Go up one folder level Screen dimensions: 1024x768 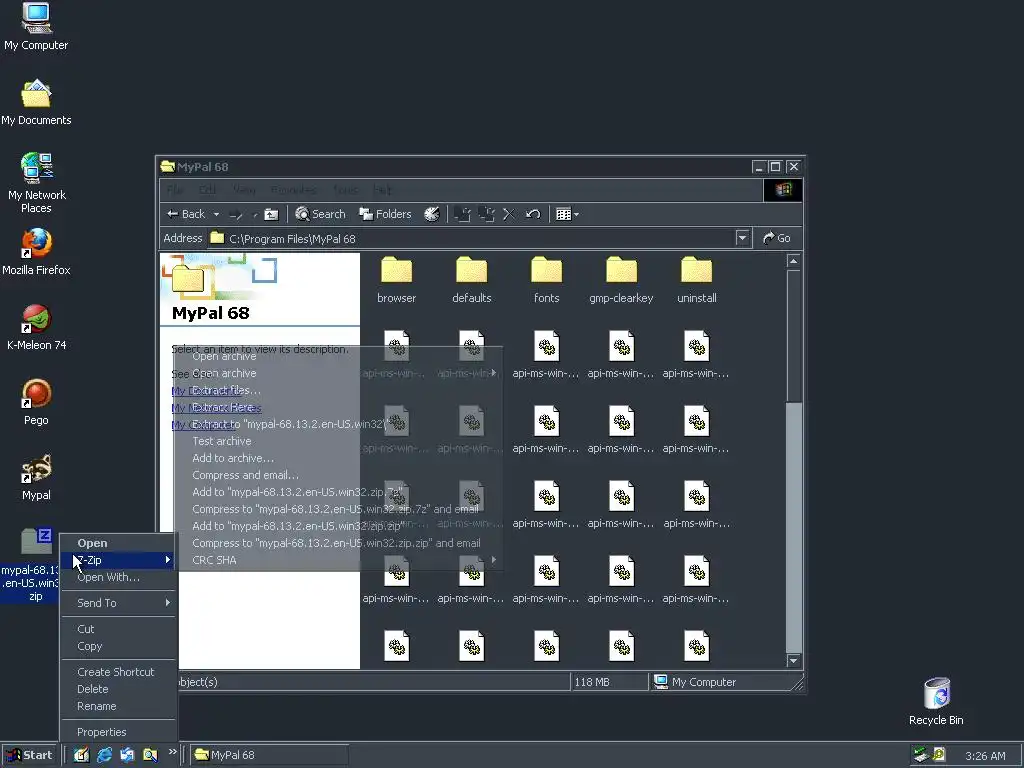pos(271,214)
